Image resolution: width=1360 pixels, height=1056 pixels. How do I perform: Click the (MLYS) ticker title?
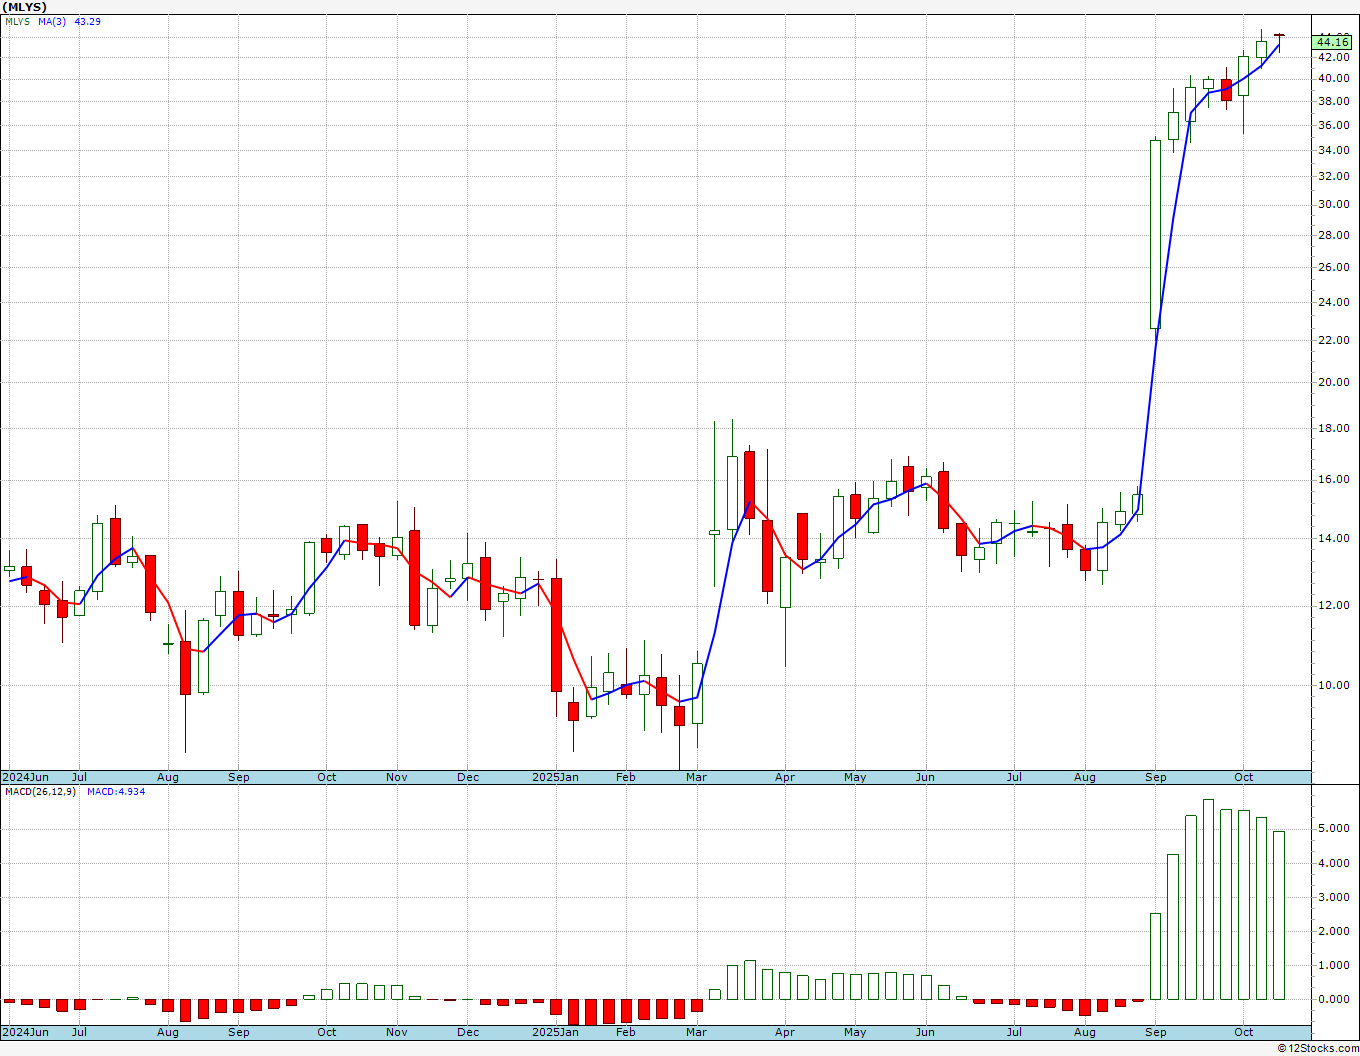point(25,7)
